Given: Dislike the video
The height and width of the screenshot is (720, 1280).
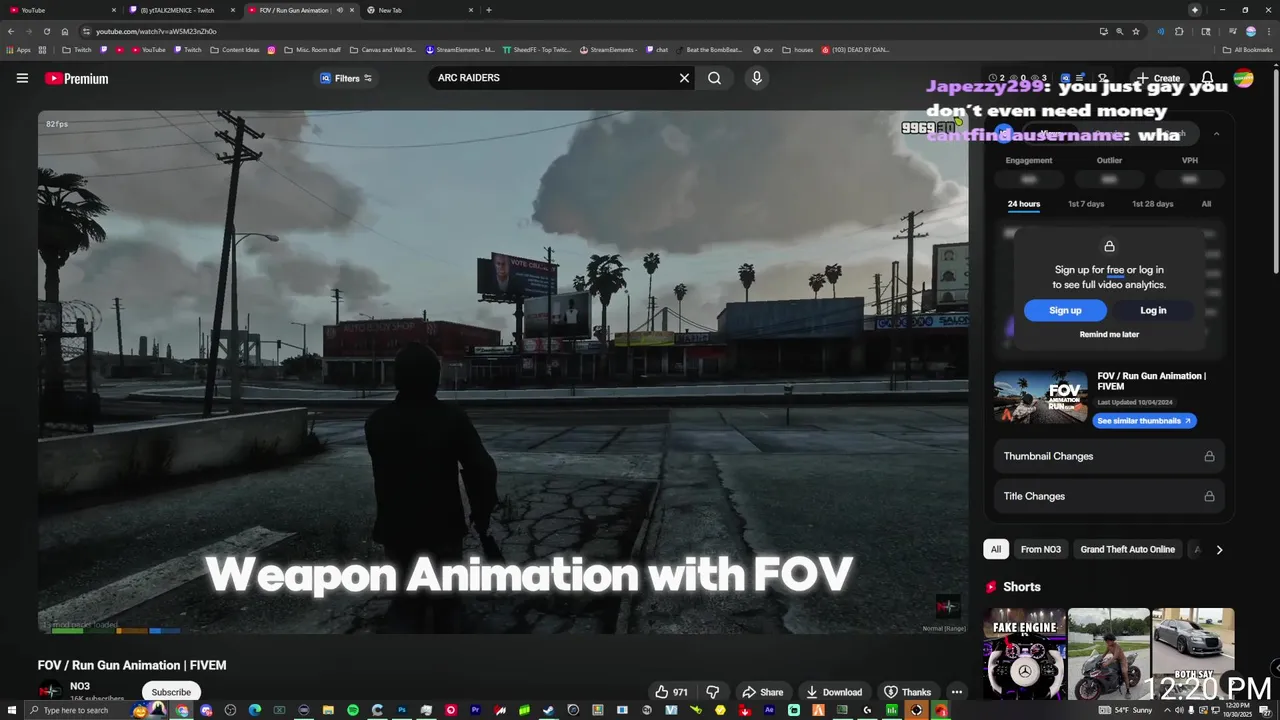Looking at the screenshot, I should pyautogui.click(x=713, y=692).
